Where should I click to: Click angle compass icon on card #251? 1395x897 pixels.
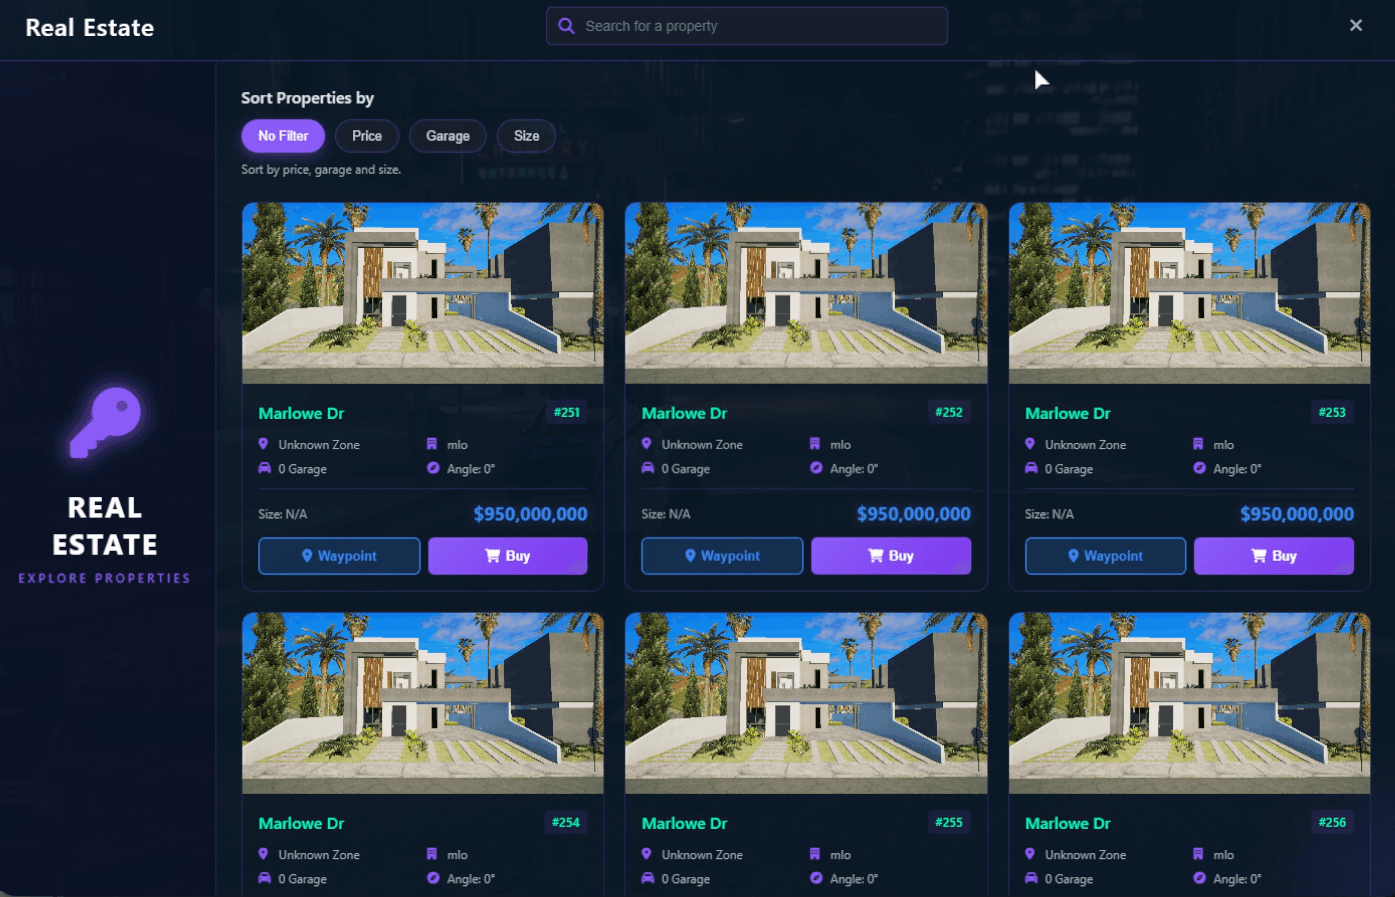tap(433, 468)
